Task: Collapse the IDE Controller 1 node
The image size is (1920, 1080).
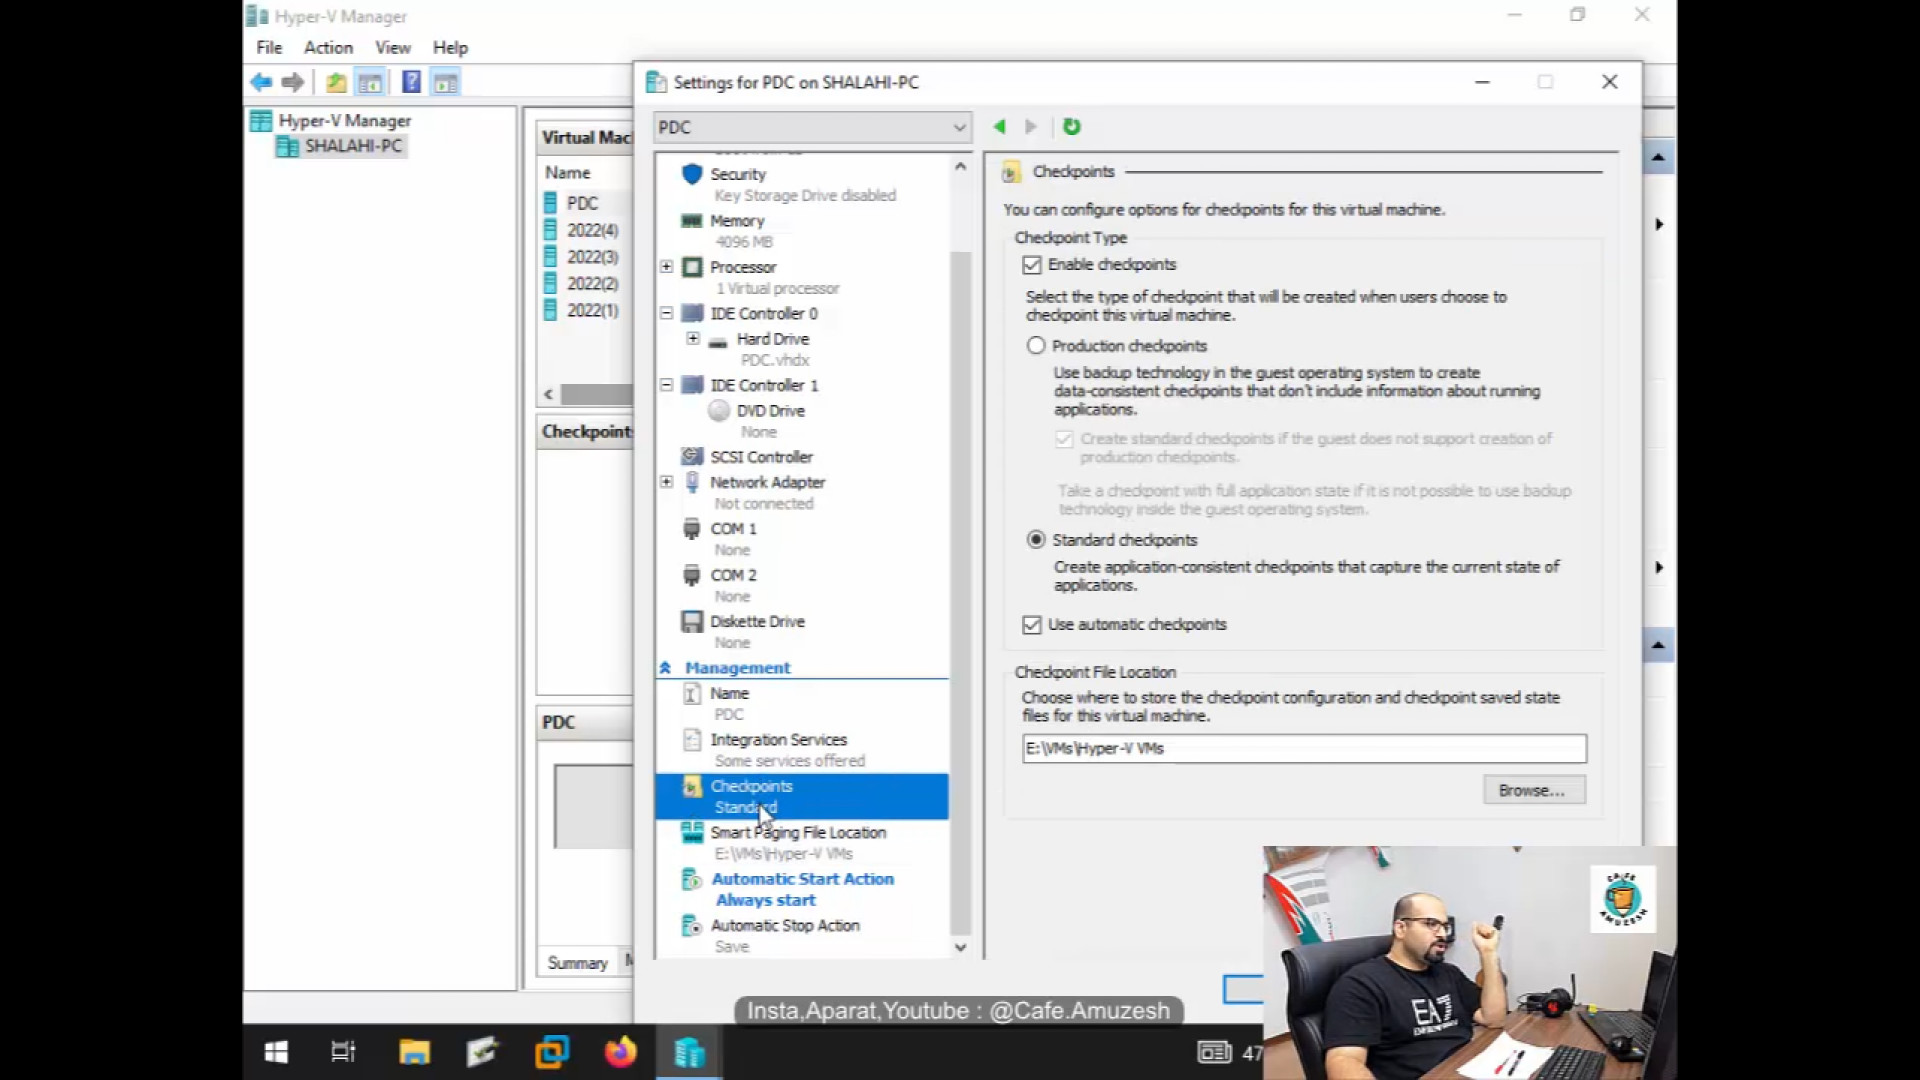Action: (667, 385)
